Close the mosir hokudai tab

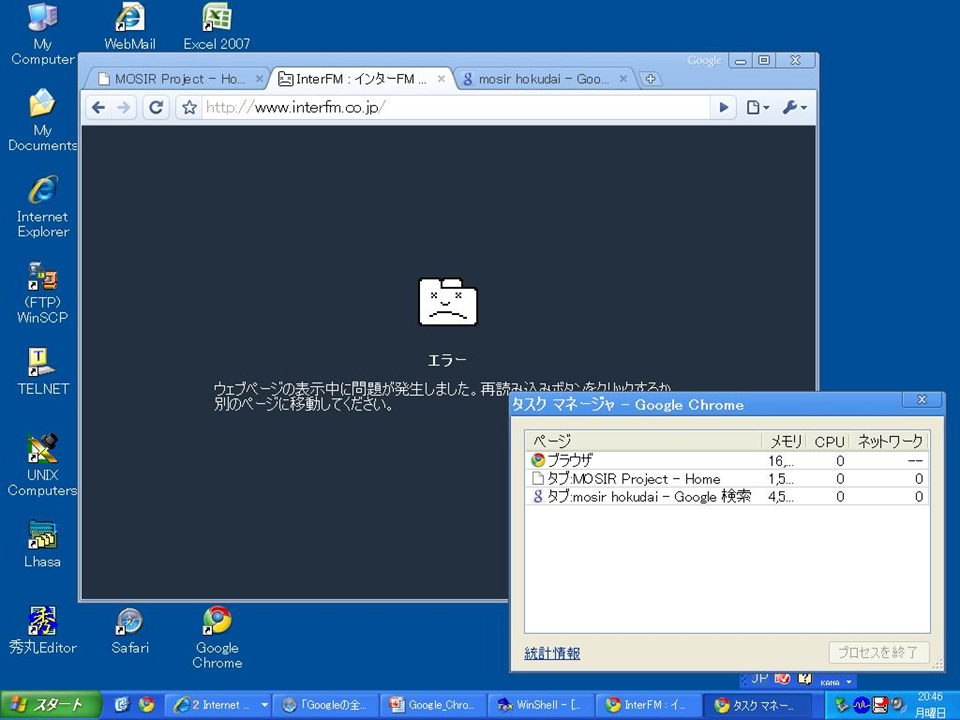(623, 78)
